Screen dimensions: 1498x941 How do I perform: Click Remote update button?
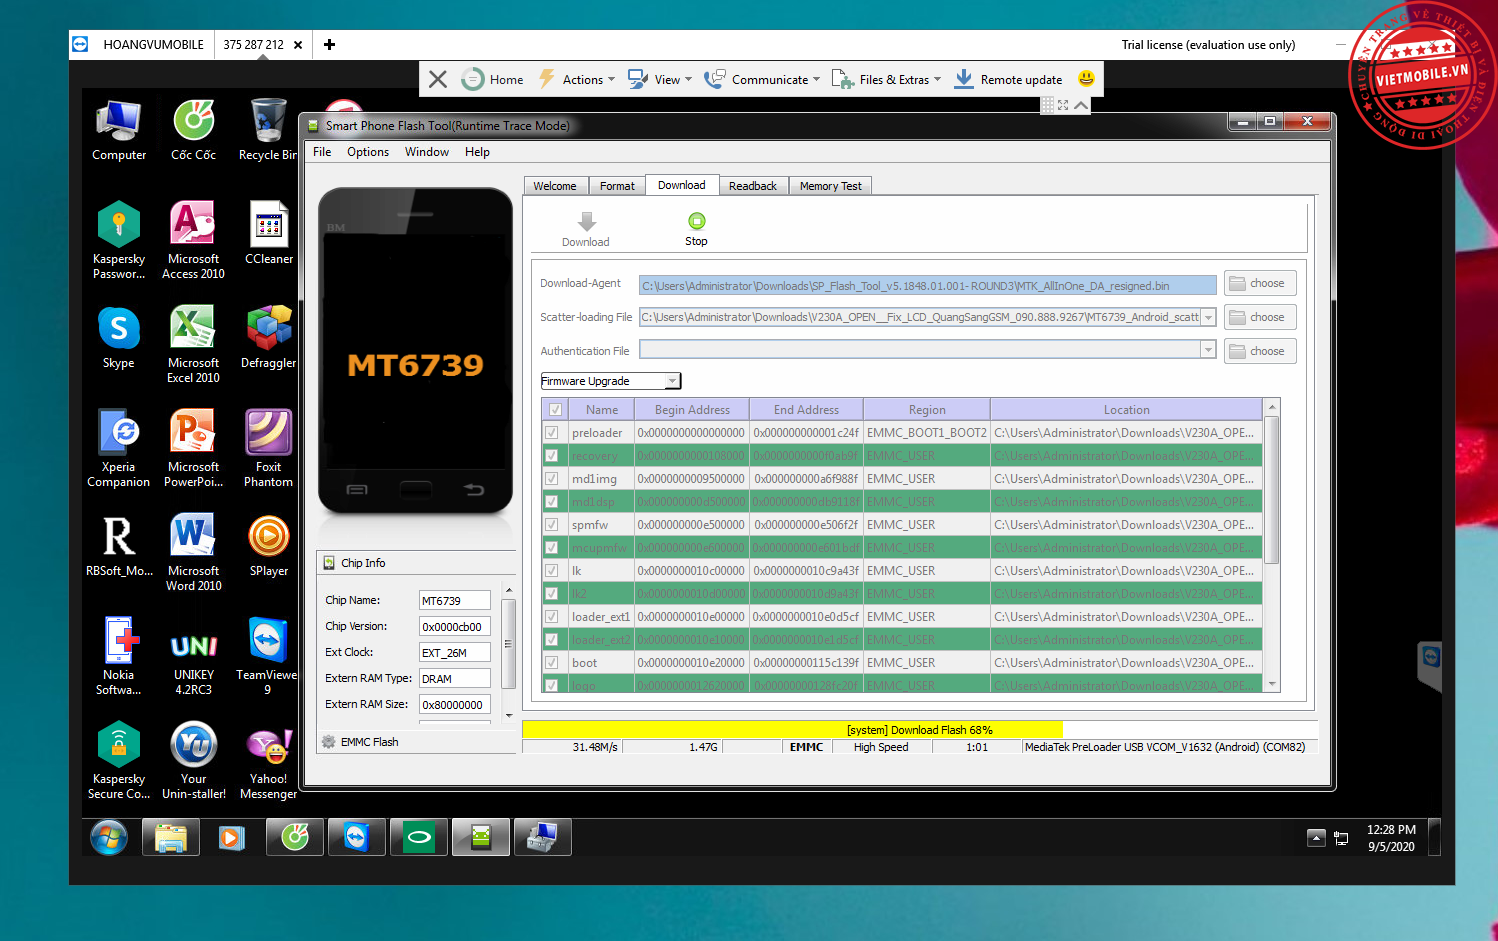(1008, 79)
